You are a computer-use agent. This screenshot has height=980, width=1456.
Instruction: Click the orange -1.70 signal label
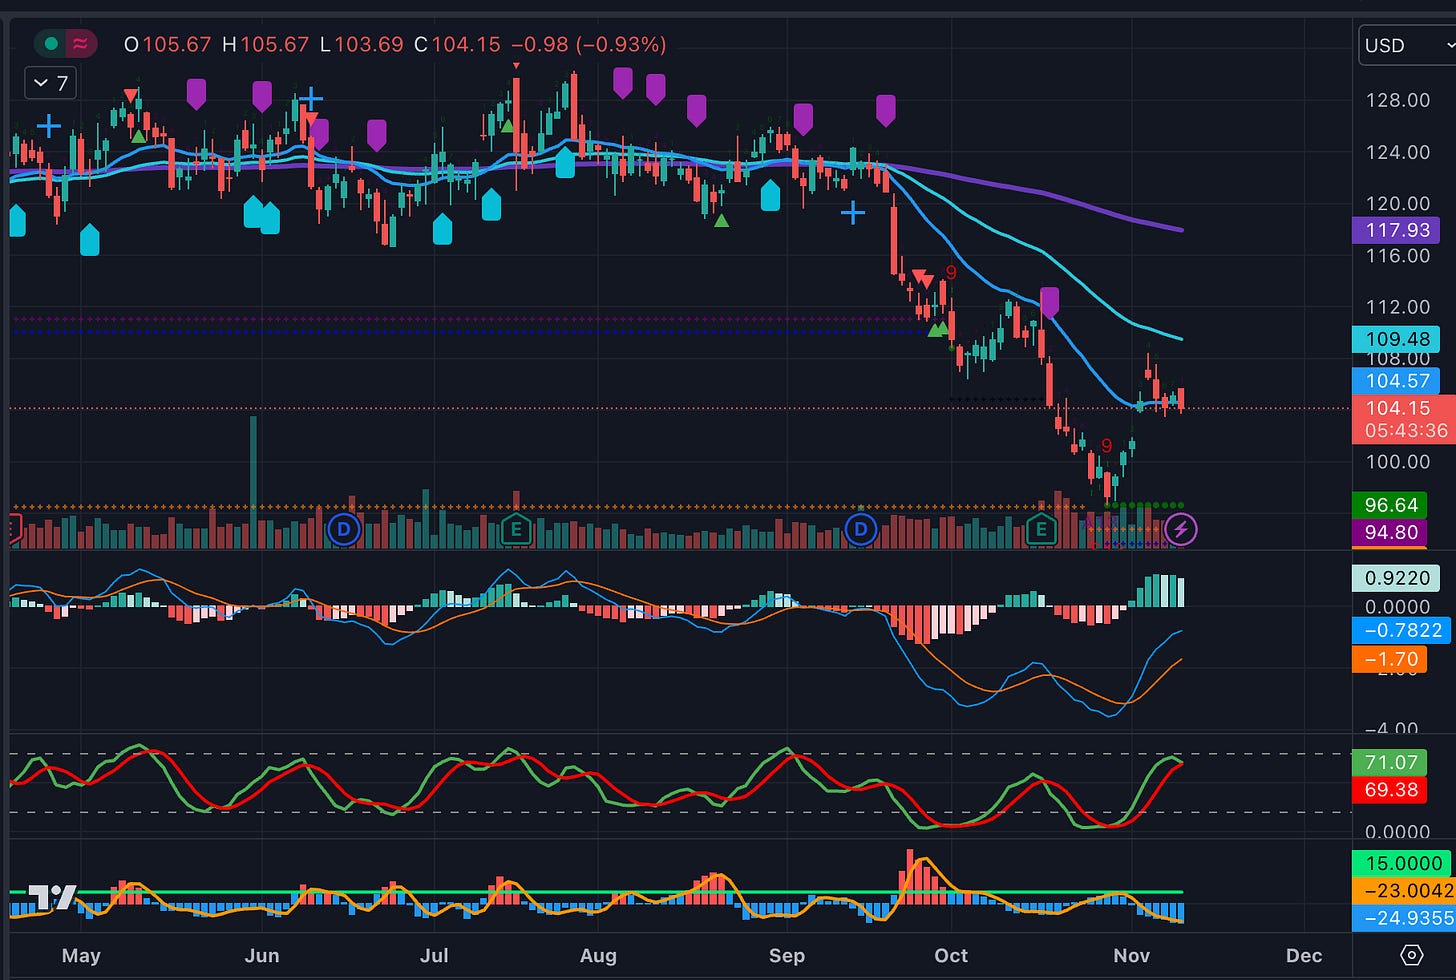1390,659
